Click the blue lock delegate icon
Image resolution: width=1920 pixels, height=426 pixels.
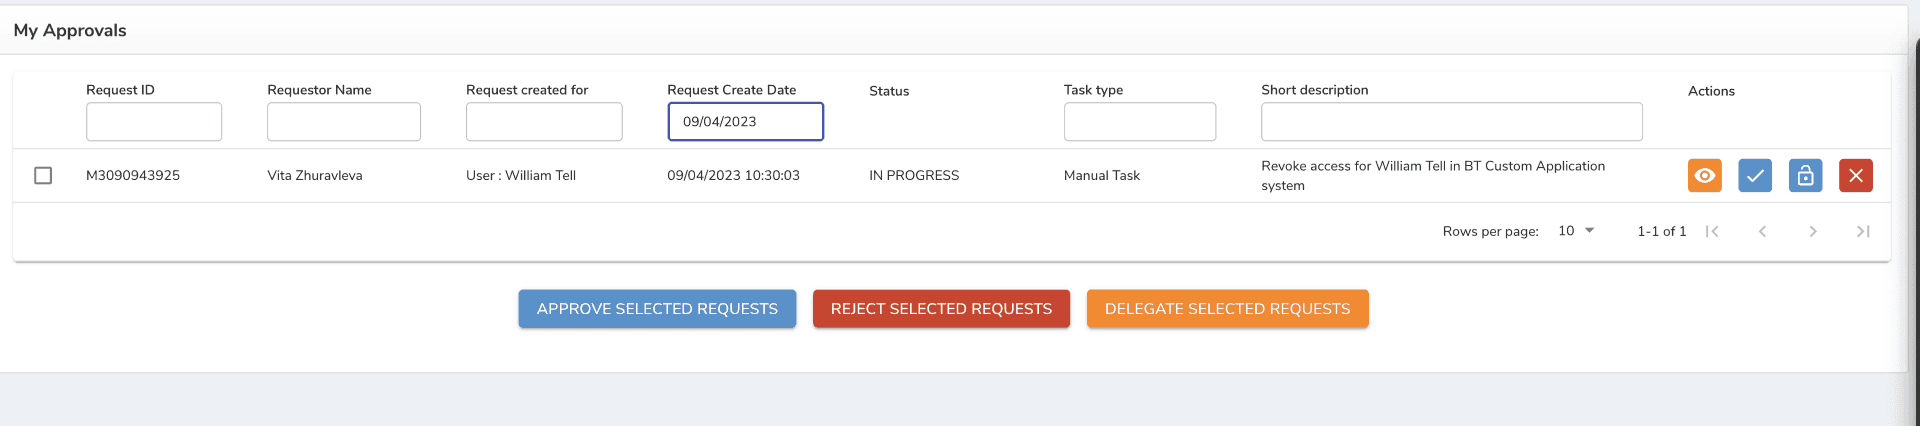(x=1805, y=176)
